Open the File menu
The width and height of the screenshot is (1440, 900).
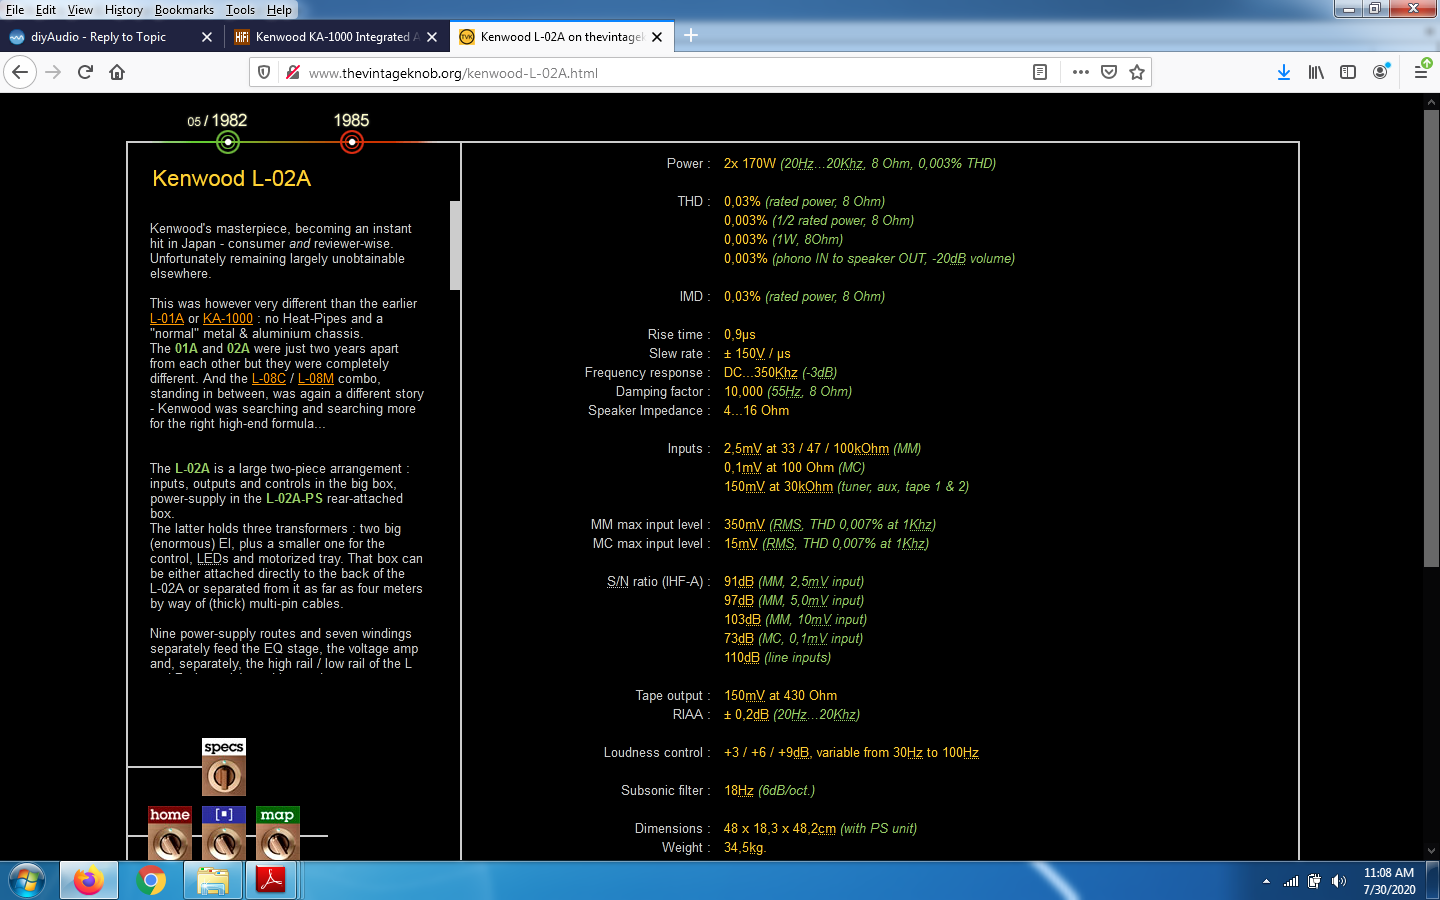(x=15, y=10)
